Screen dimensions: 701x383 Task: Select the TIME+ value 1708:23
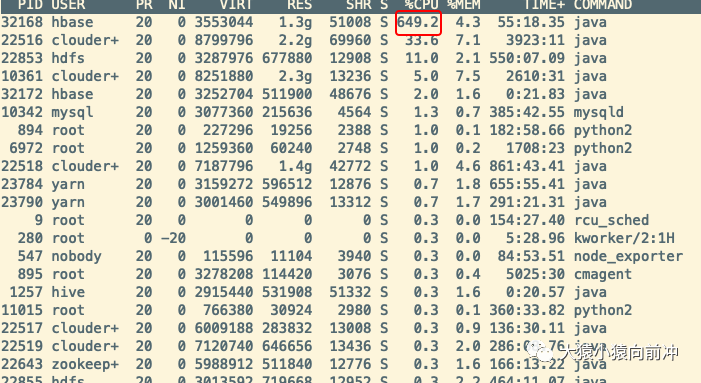[536, 148]
